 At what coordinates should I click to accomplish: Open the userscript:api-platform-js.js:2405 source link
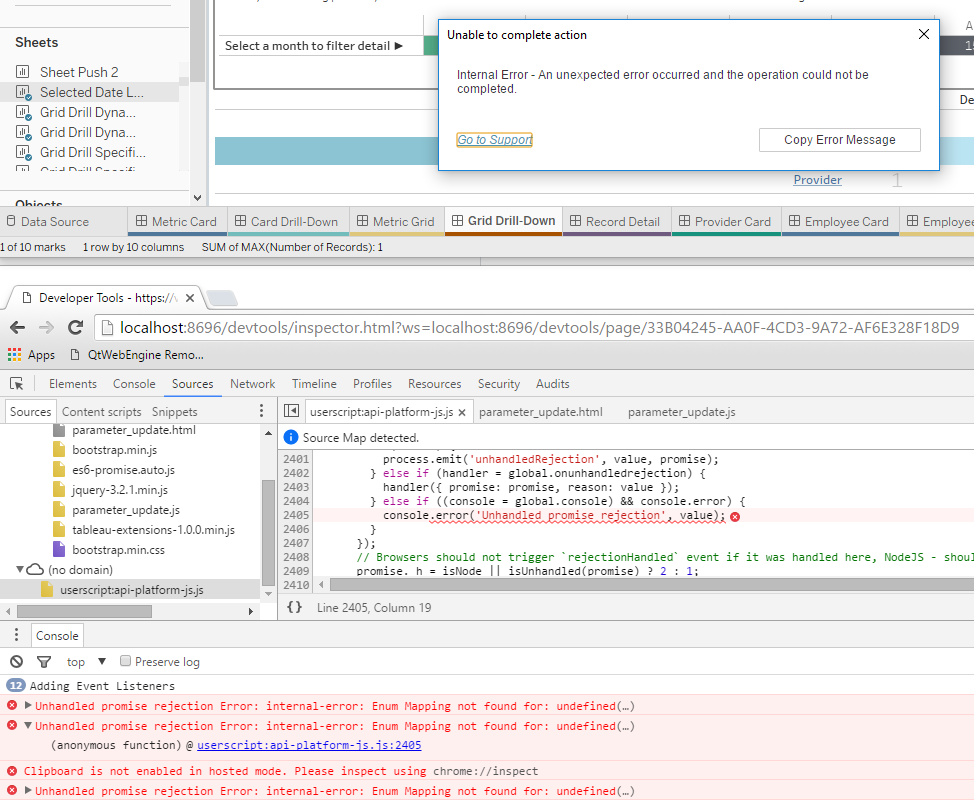pos(309,745)
